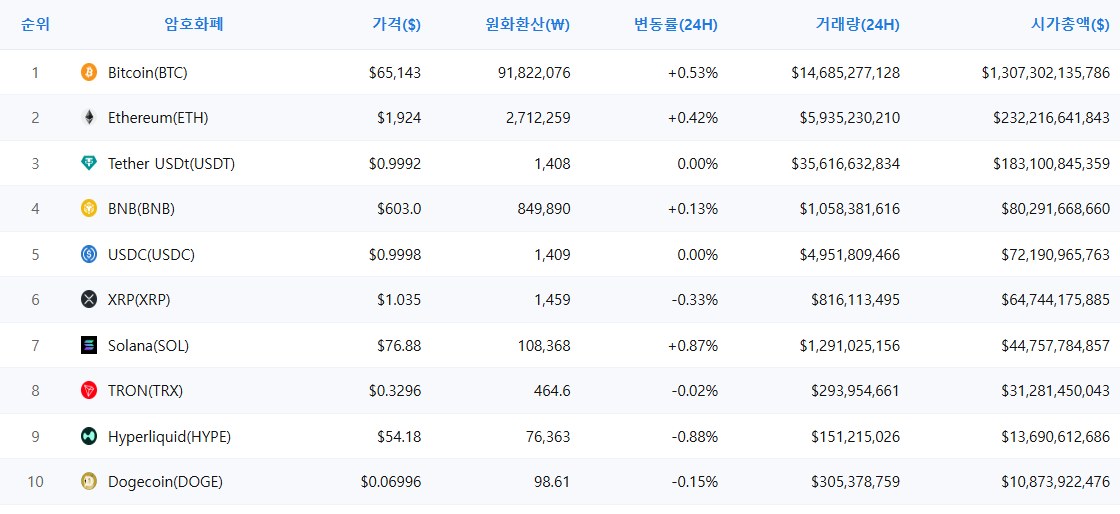Select USDC price $0.9998
This screenshot has width=1120, height=514.
point(395,254)
